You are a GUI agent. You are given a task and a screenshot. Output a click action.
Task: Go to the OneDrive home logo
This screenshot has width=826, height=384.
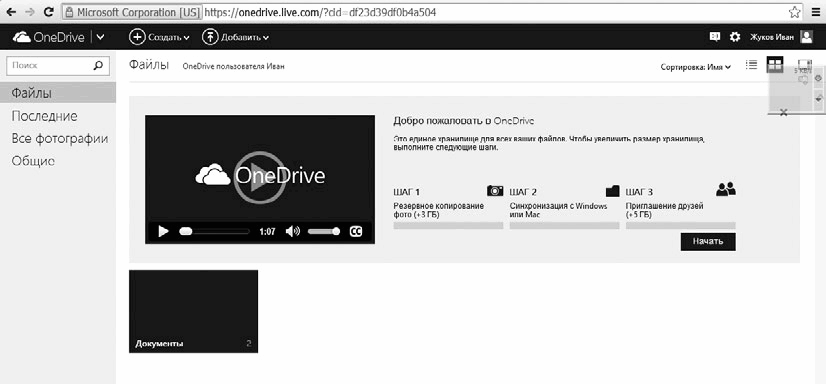point(48,37)
